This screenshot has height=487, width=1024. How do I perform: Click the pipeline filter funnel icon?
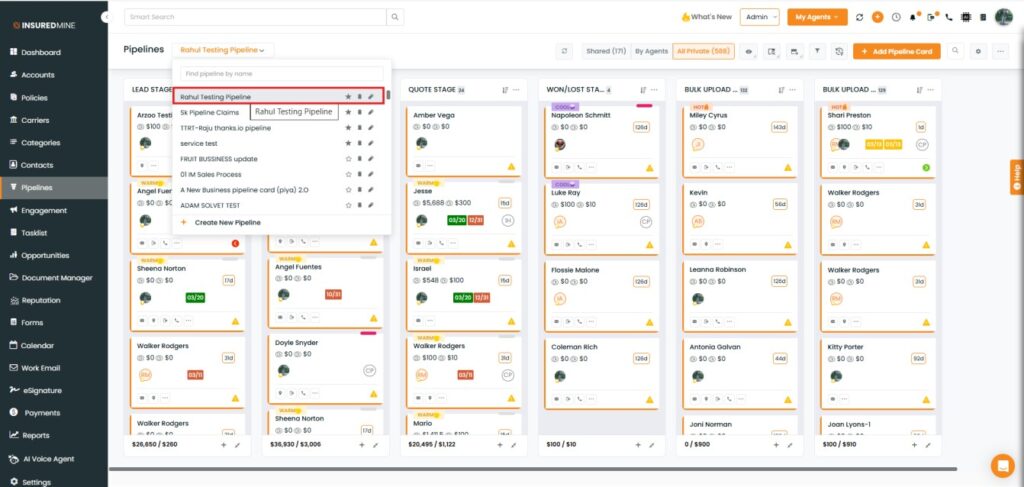(817, 50)
